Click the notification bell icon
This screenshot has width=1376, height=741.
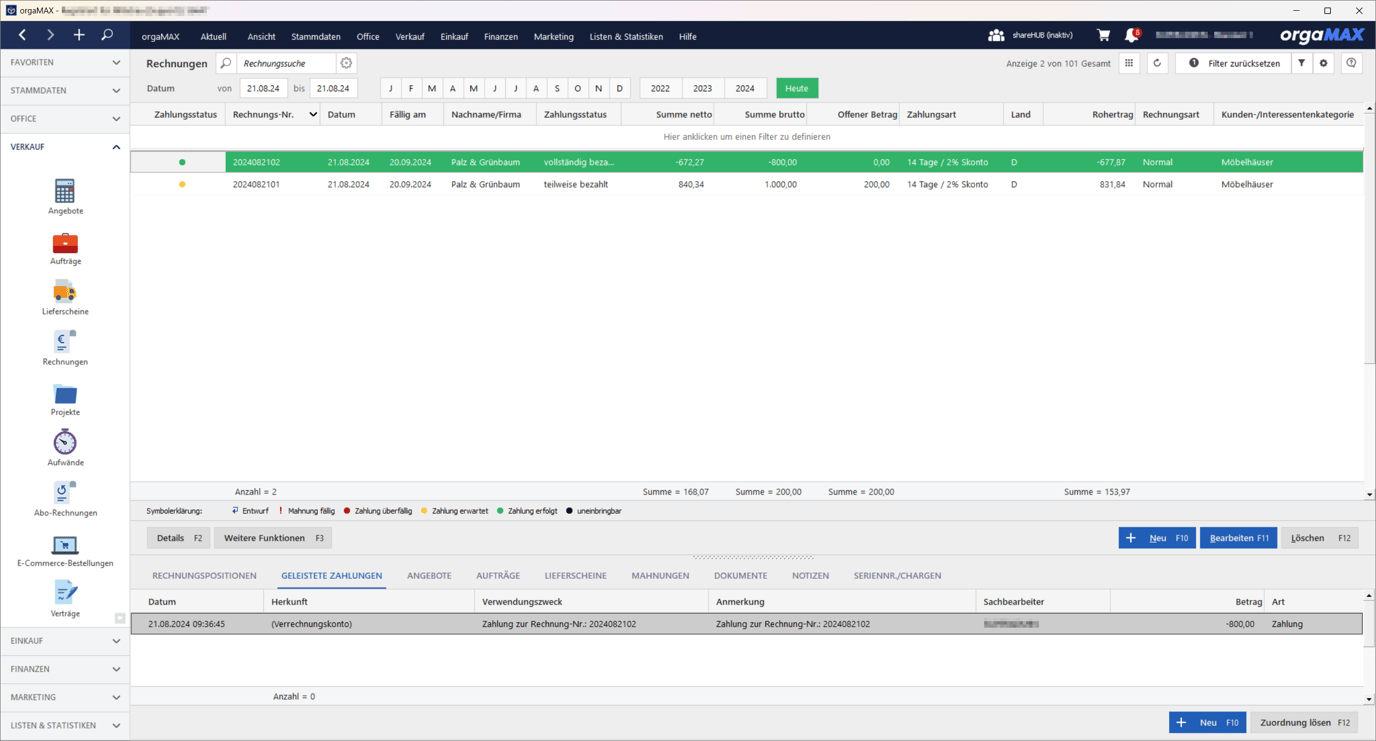point(1131,36)
